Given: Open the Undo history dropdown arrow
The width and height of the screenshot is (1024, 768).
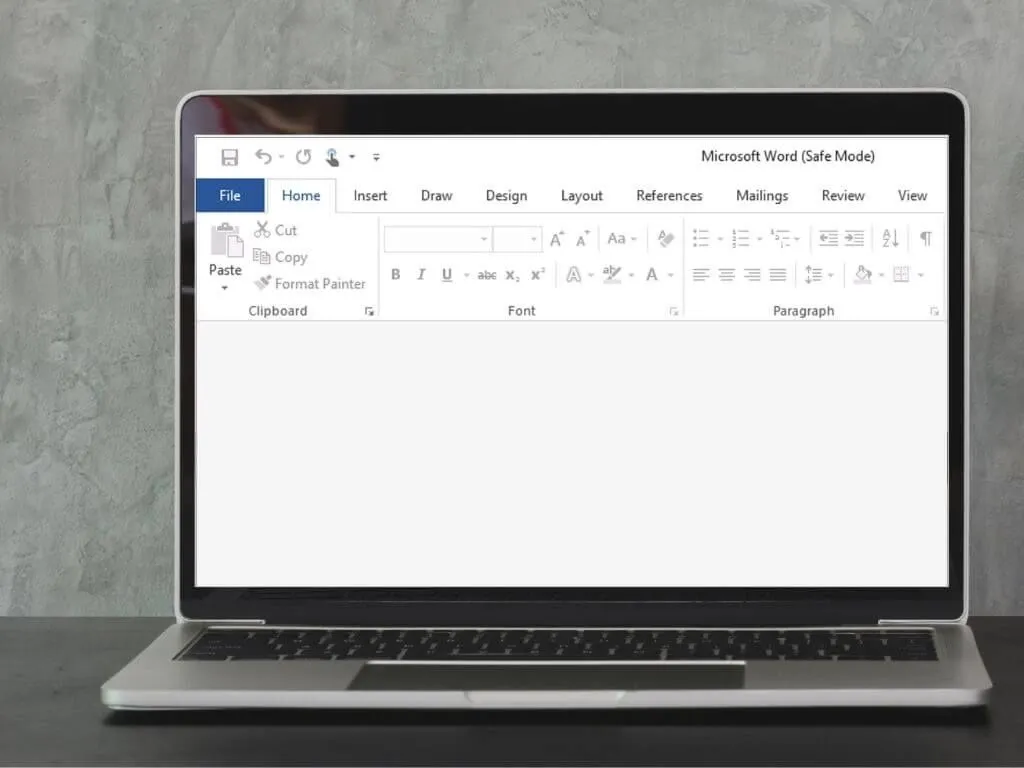Looking at the screenshot, I should point(281,157).
